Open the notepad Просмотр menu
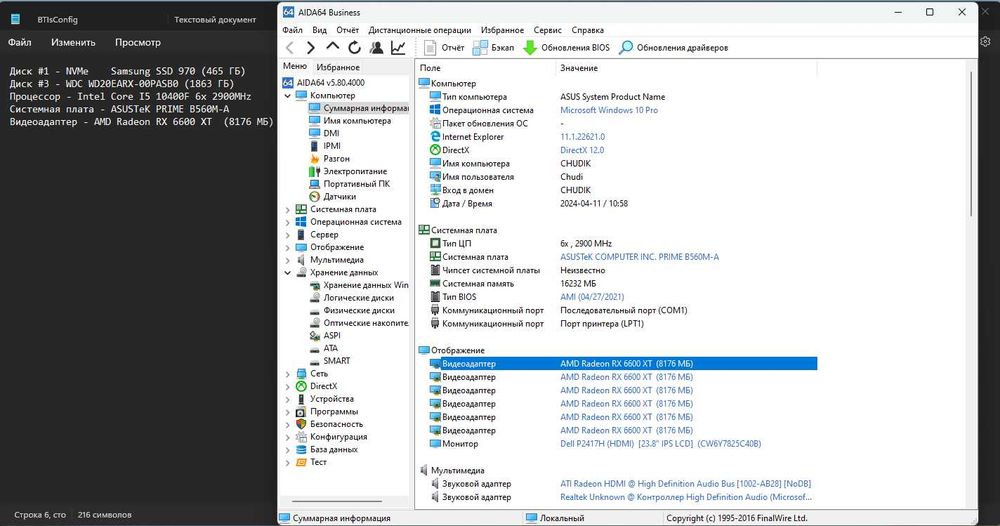This screenshot has width=1000, height=526. 138,43
